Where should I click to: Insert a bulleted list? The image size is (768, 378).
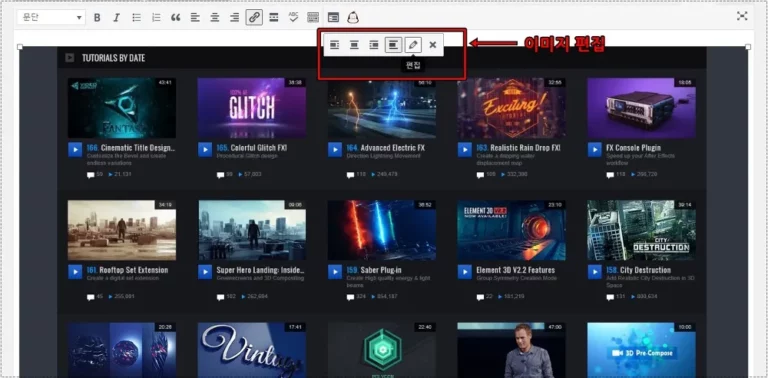137,18
